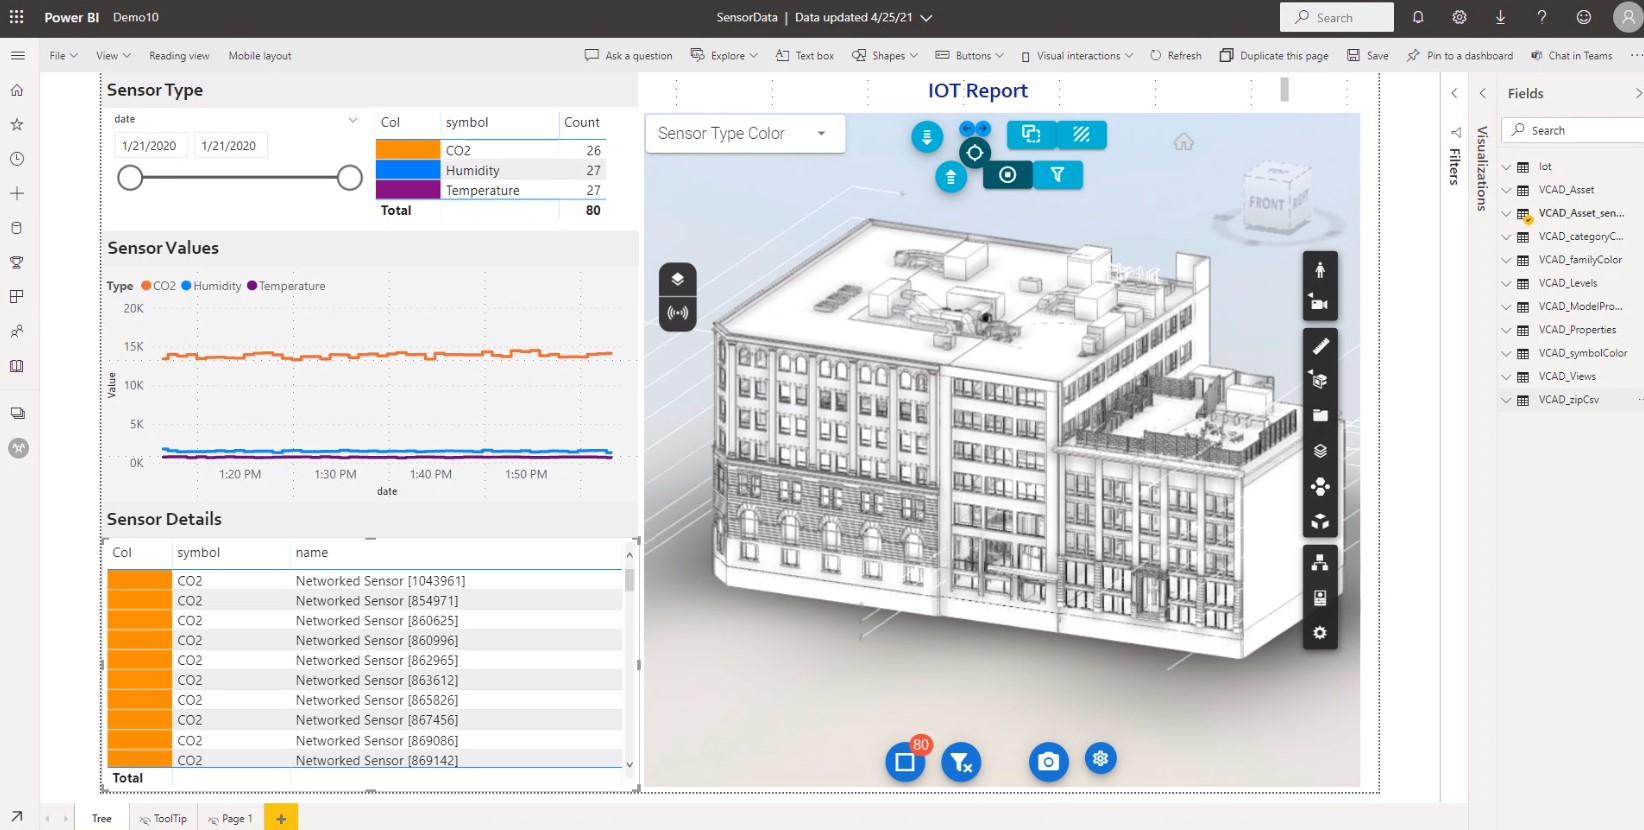Screen dimensions: 1644x830
Task: Click the screenshot camera button
Action: pyautogui.click(x=1048, y=762)
